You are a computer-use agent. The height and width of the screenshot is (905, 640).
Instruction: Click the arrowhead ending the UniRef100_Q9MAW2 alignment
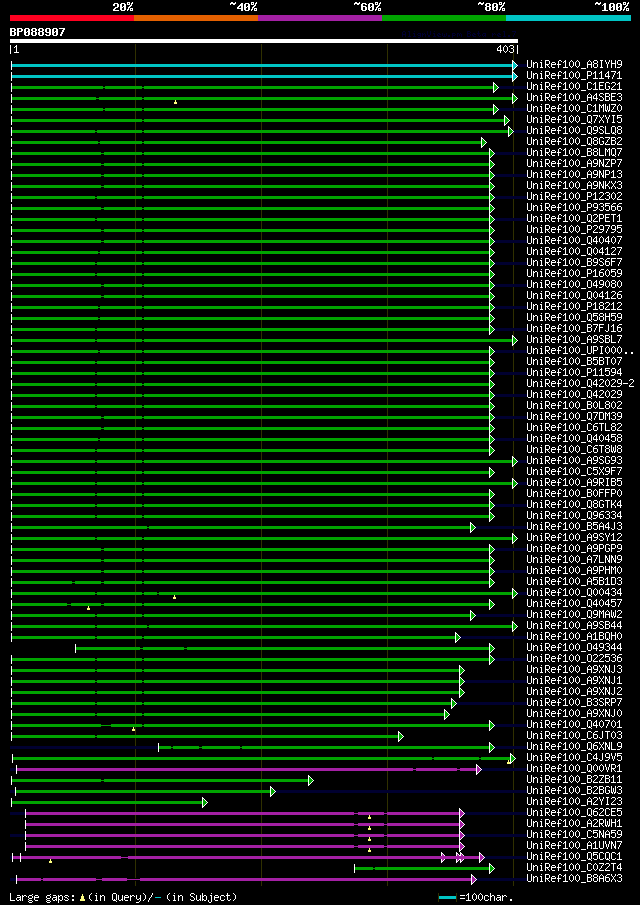coord(473,615)
